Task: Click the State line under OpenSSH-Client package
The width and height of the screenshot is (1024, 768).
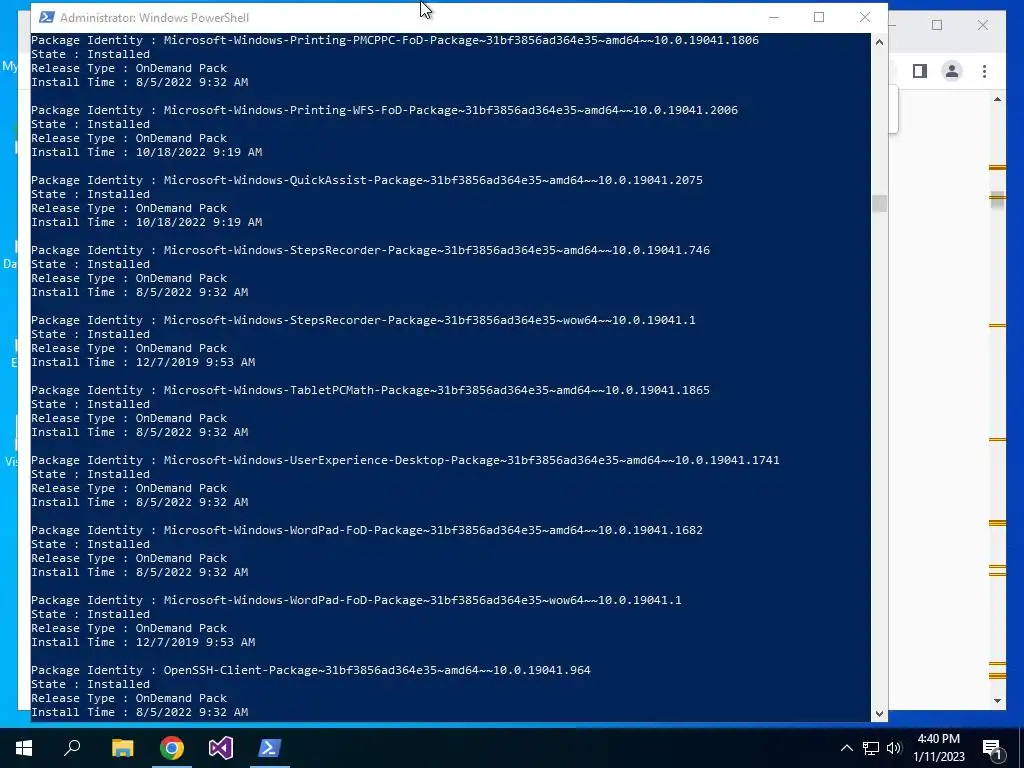Action: tap(90, 684)
